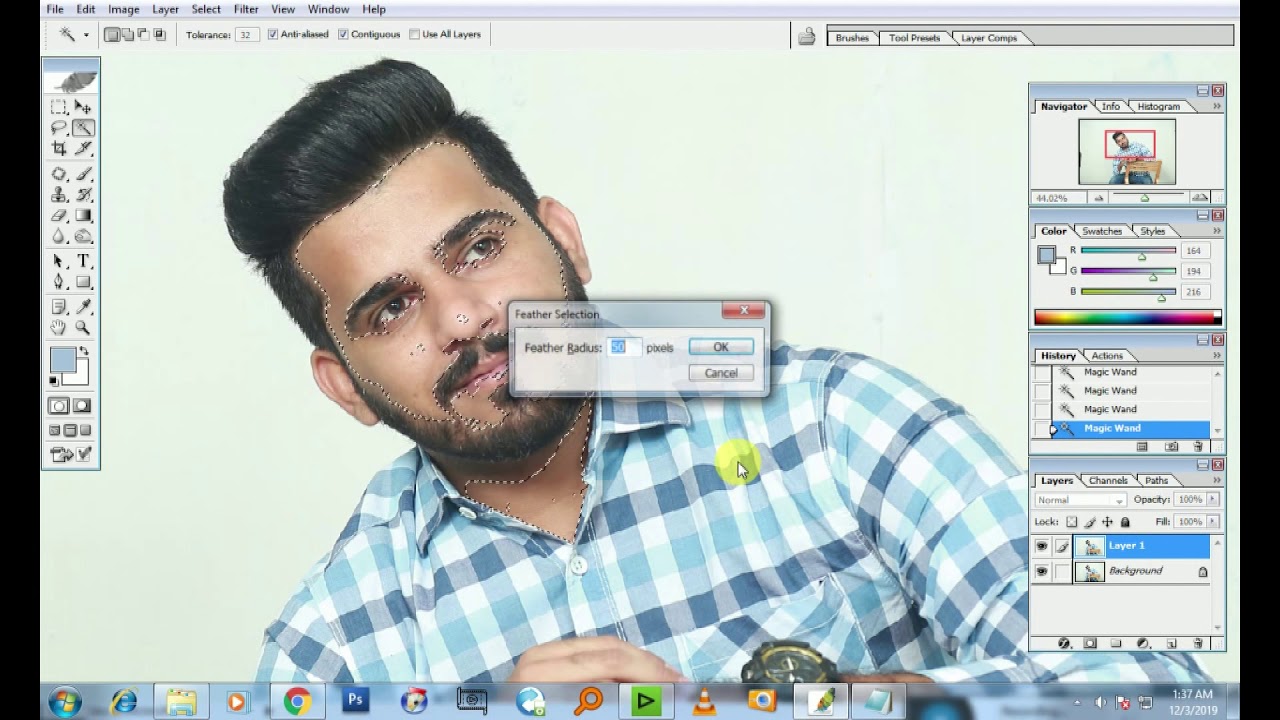
Task: Select the Gradient tool
Action: [x=83, y=215]
